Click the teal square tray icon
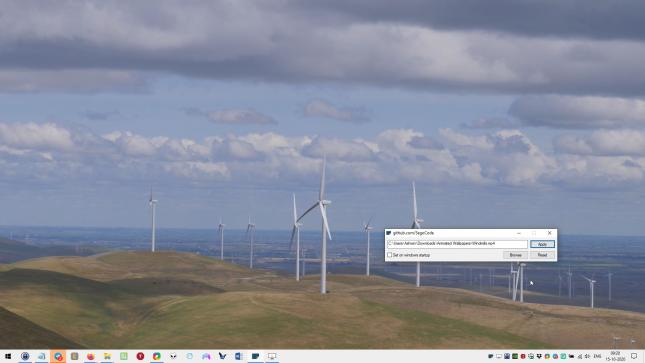The width and height of the screenshot is (645, 363). pyautogui.click(x=563, y=356)
